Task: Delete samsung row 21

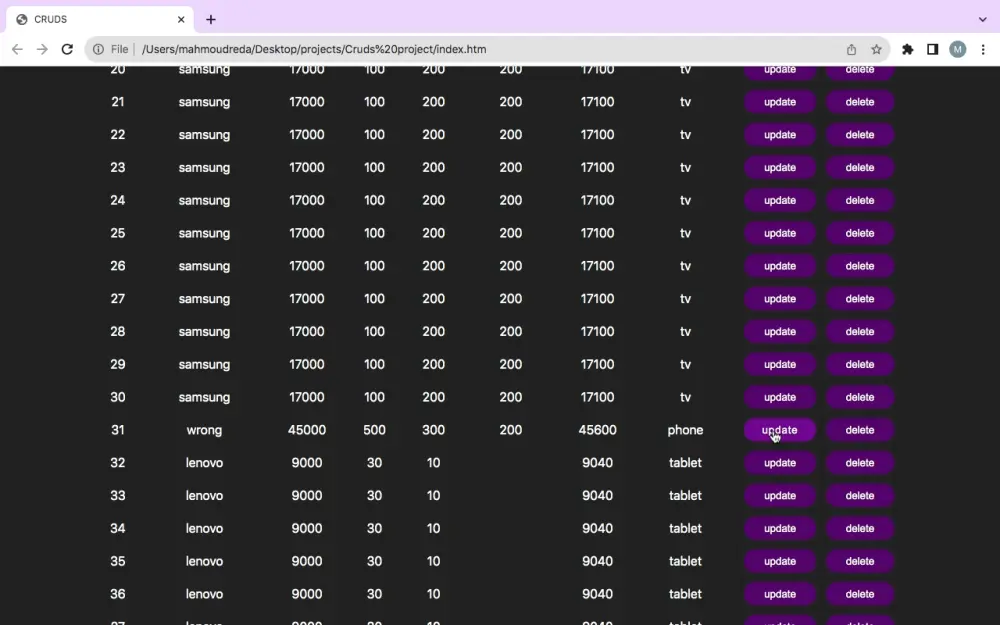Action: tap(860, 102)
